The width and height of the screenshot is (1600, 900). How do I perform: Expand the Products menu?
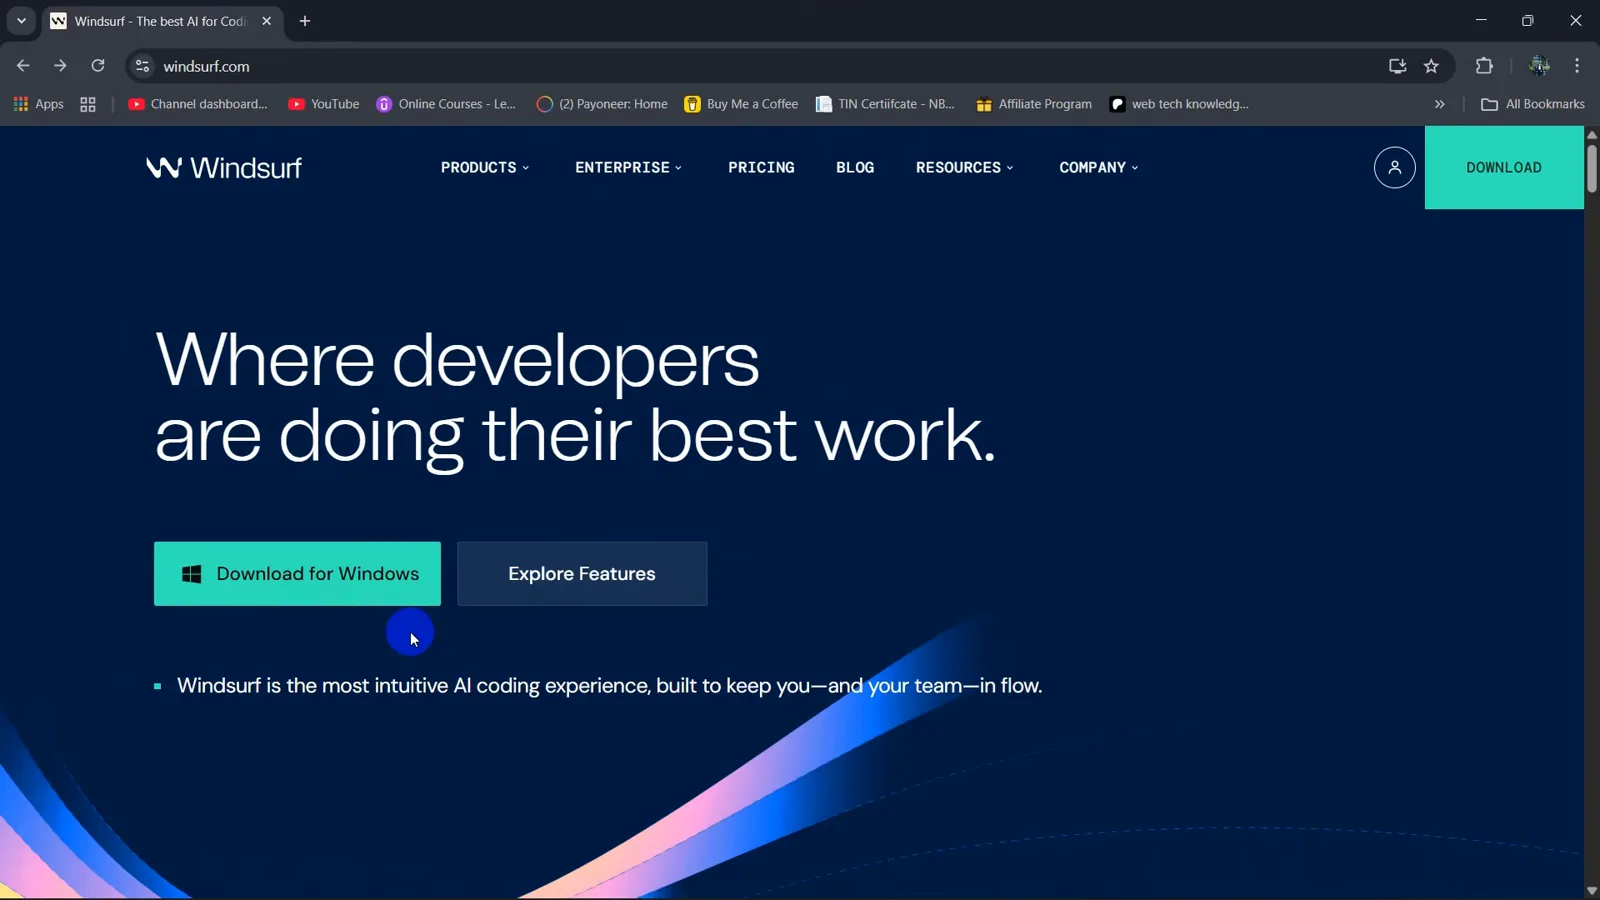click(485, 167)
